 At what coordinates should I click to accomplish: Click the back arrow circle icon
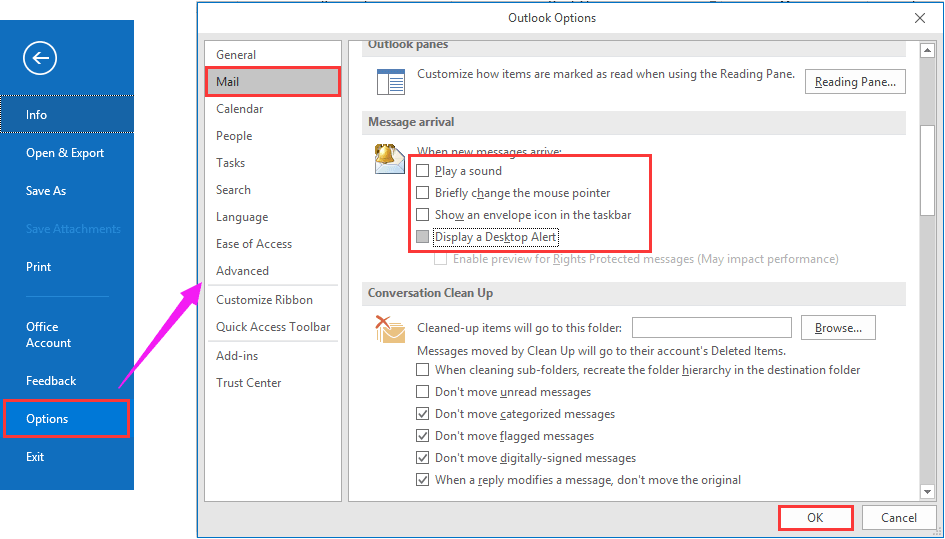(x=40, y=58)
